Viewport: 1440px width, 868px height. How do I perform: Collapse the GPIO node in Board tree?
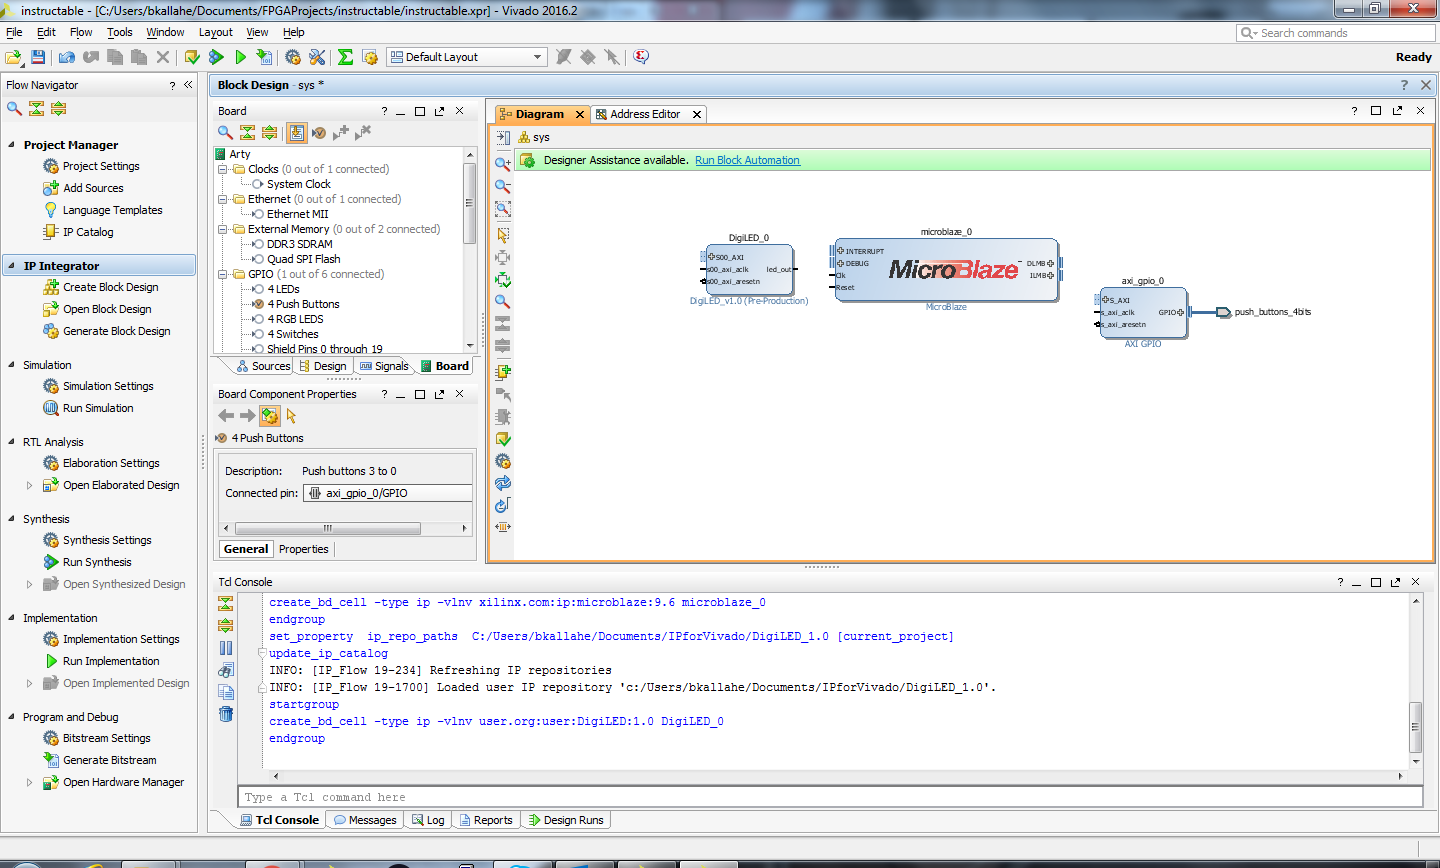pyautogui.click(x=223, y=274)
